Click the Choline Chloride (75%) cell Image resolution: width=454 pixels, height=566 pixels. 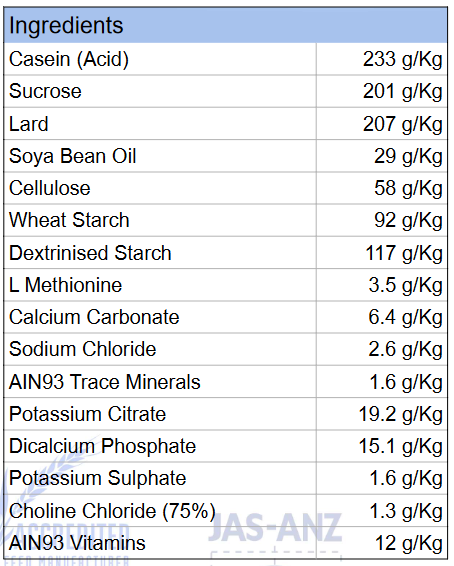pyautogui.click(x=160, y=511)
